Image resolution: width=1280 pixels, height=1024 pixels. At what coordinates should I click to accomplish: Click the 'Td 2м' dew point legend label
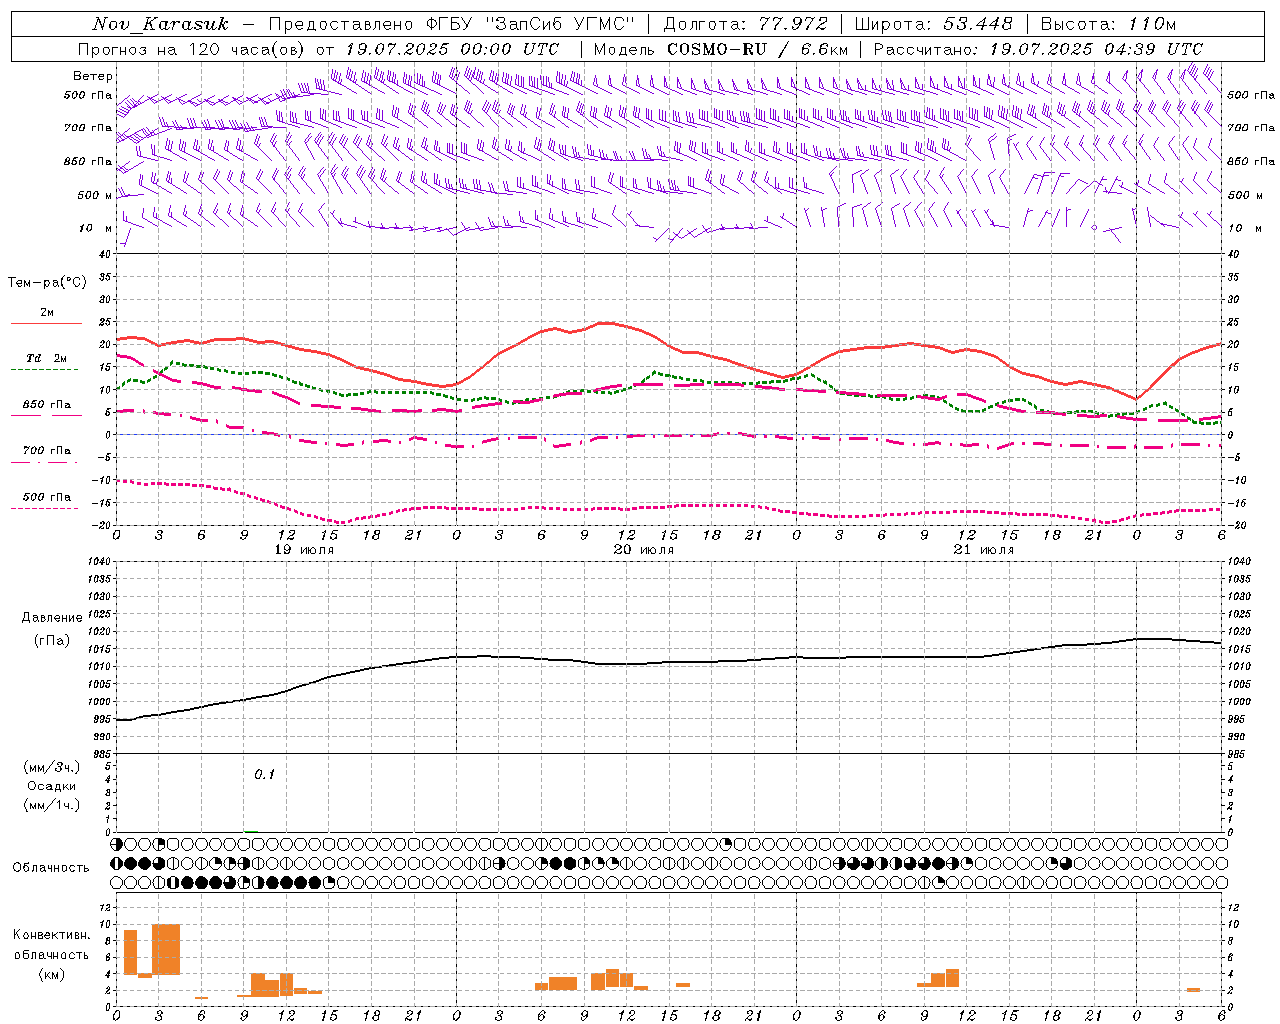(x=47, y=358)
